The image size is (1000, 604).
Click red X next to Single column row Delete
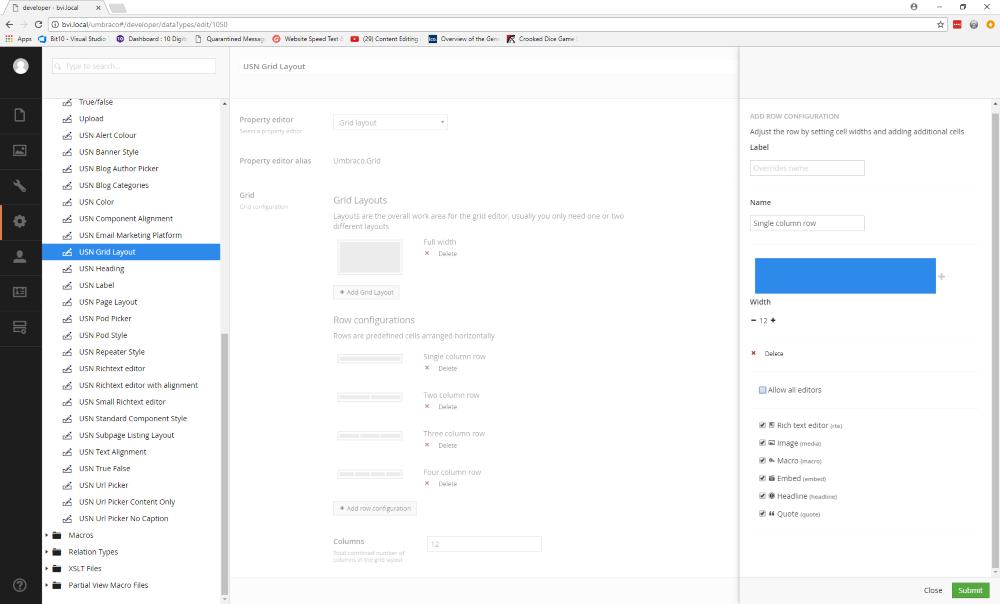[427, 368]
